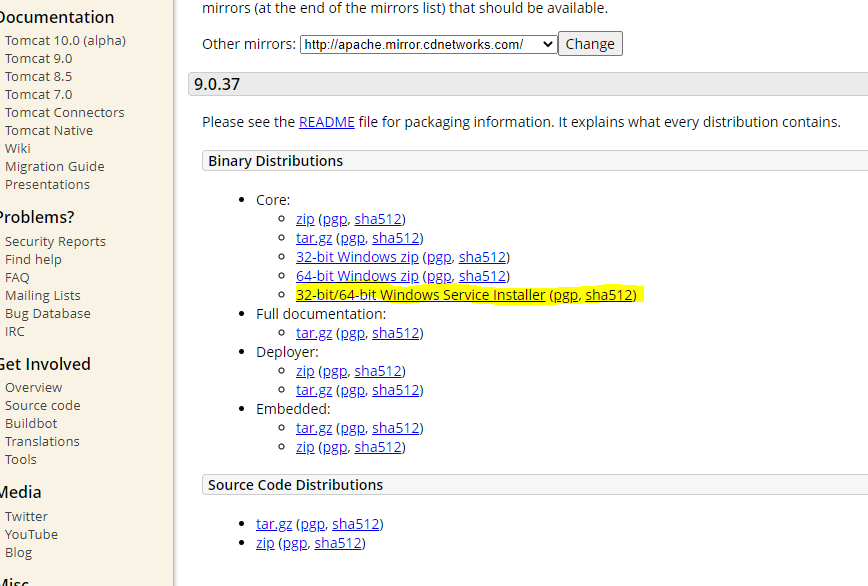The height and width of the screenshot is (586, 868).
Task: Open the Other mirrors dropdown
Action: click(428, 44)
